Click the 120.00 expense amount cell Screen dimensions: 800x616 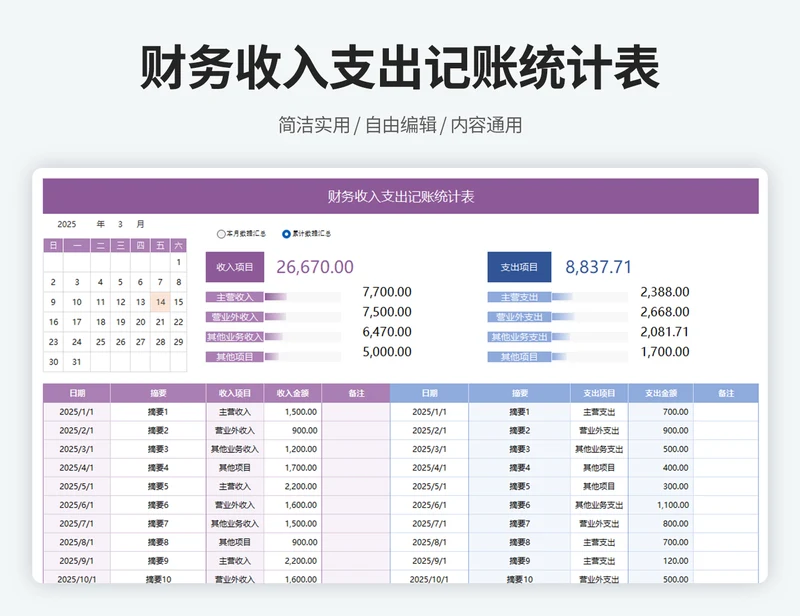coord(661,561)
